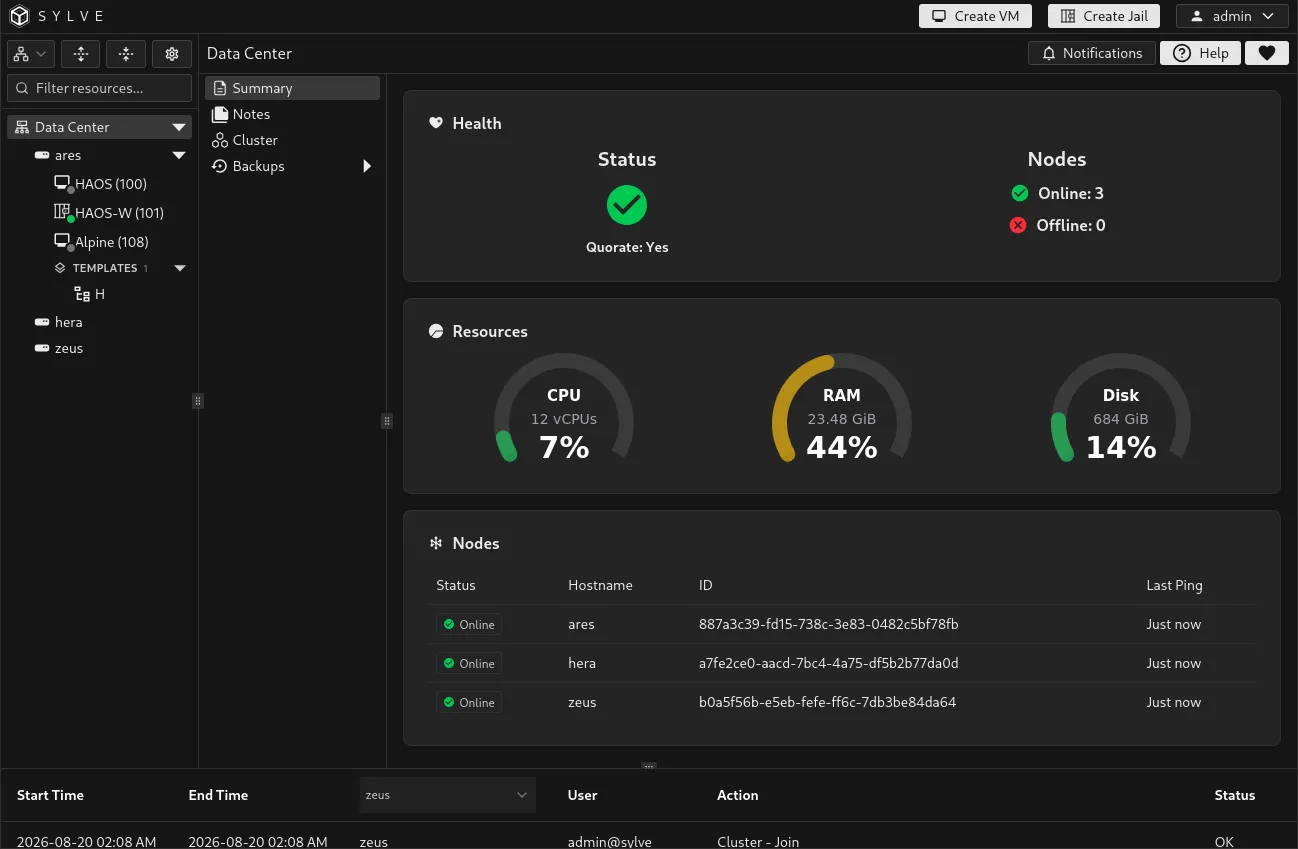This screenshot has width=1298, height=849.
Task: Click the red Offline nodes icon
Action: [x=1018, y=225]
